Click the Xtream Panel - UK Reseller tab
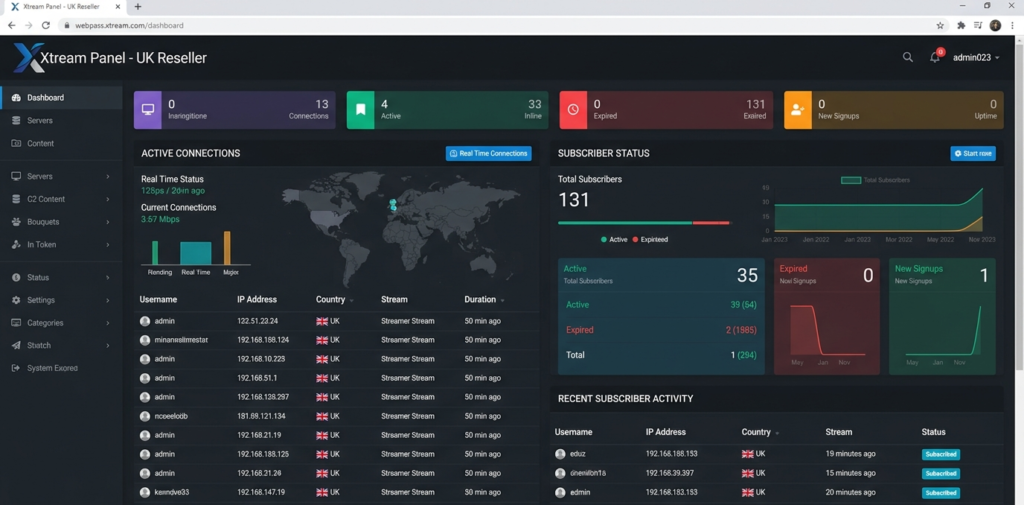 [x=63, y=7]
